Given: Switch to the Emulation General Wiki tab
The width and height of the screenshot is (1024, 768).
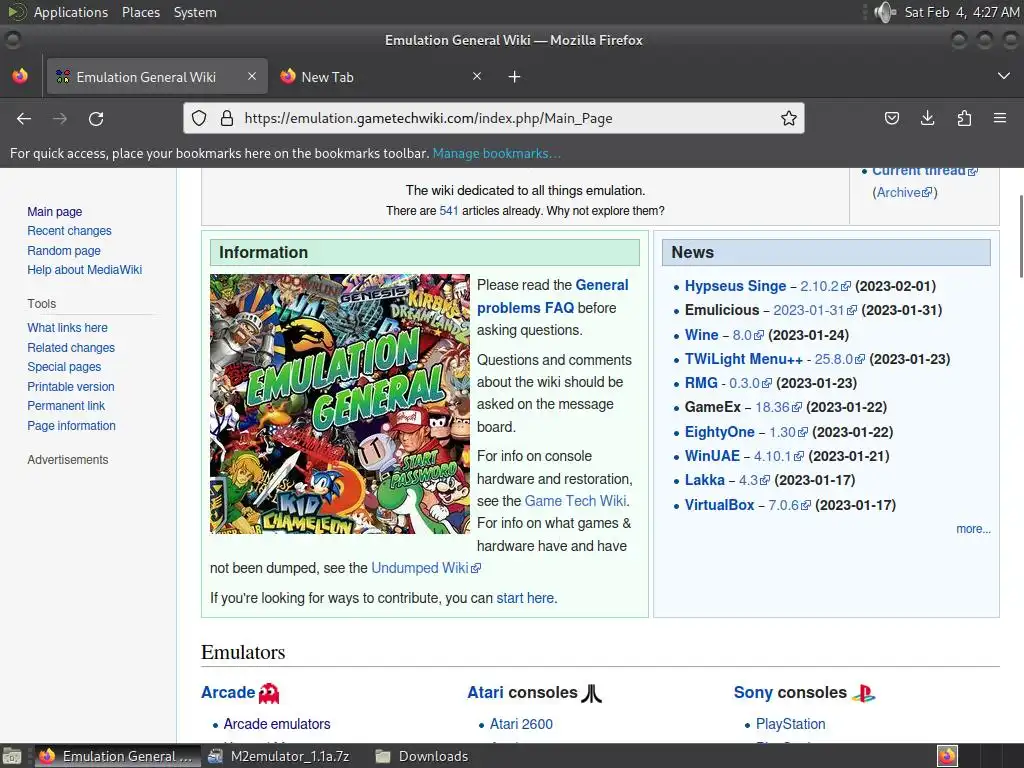Looking at the screenshot, I should [157, 76].
